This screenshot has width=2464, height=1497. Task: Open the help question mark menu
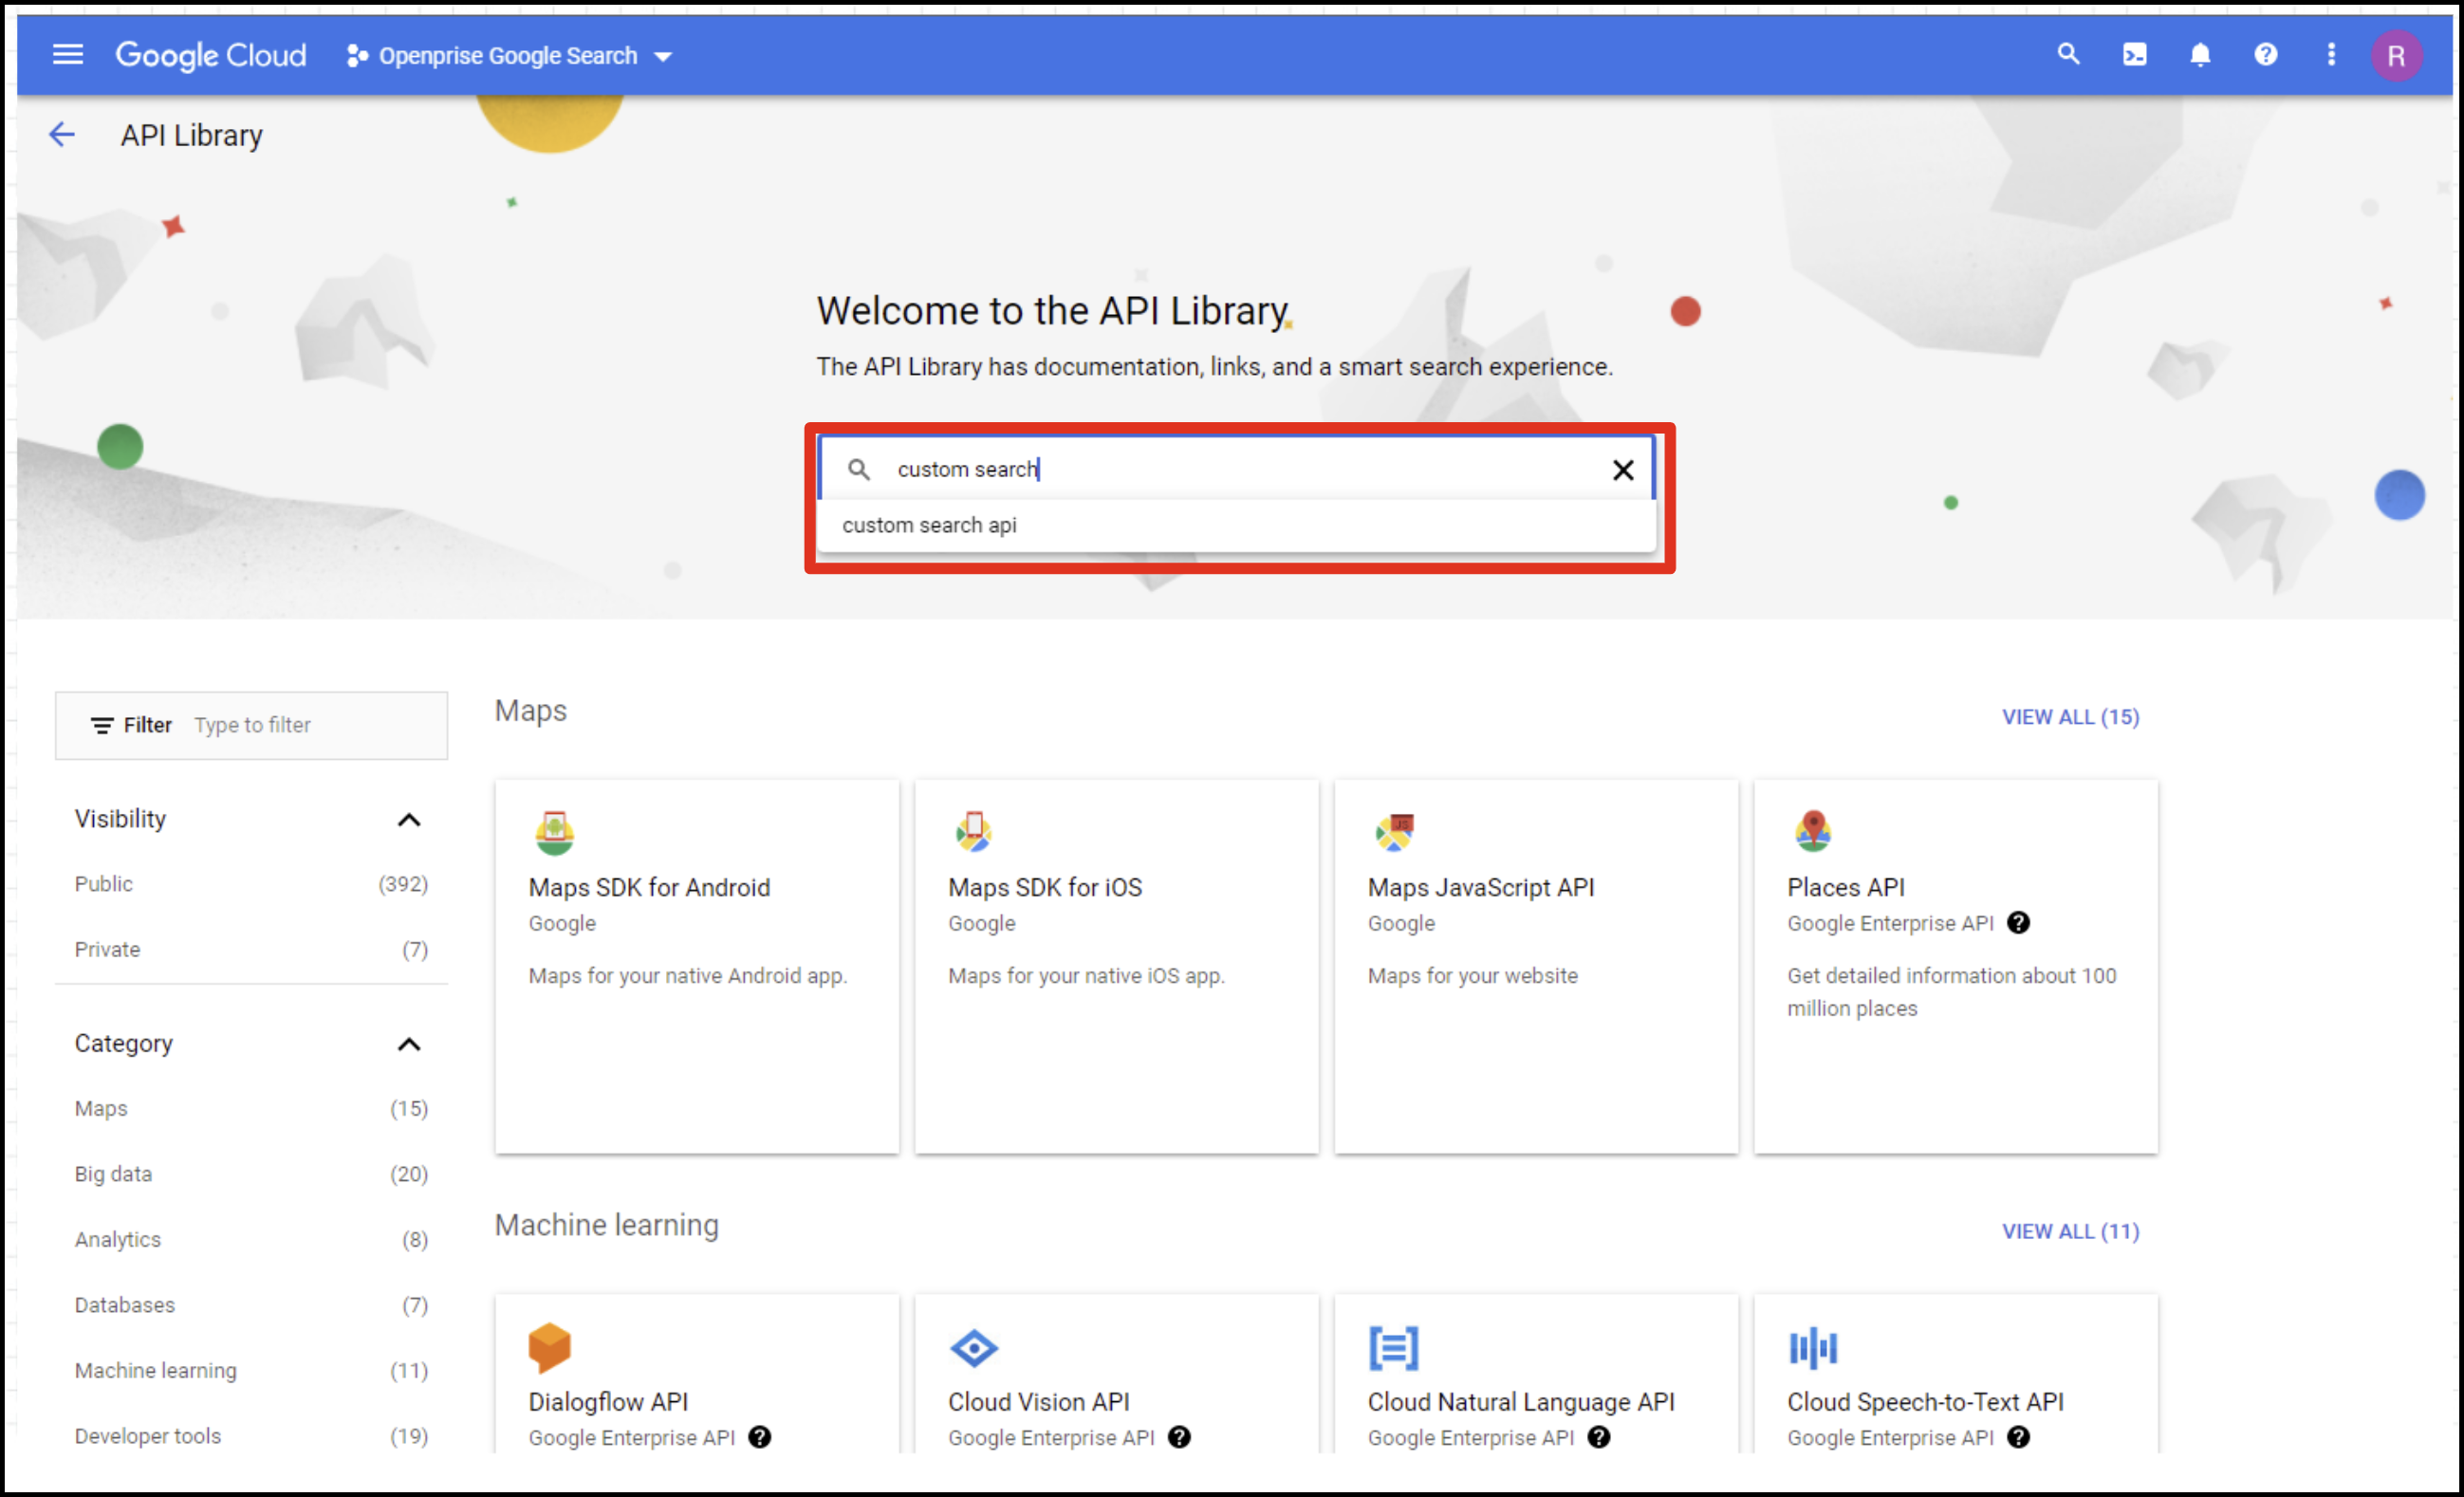(x=2265, y=55)
